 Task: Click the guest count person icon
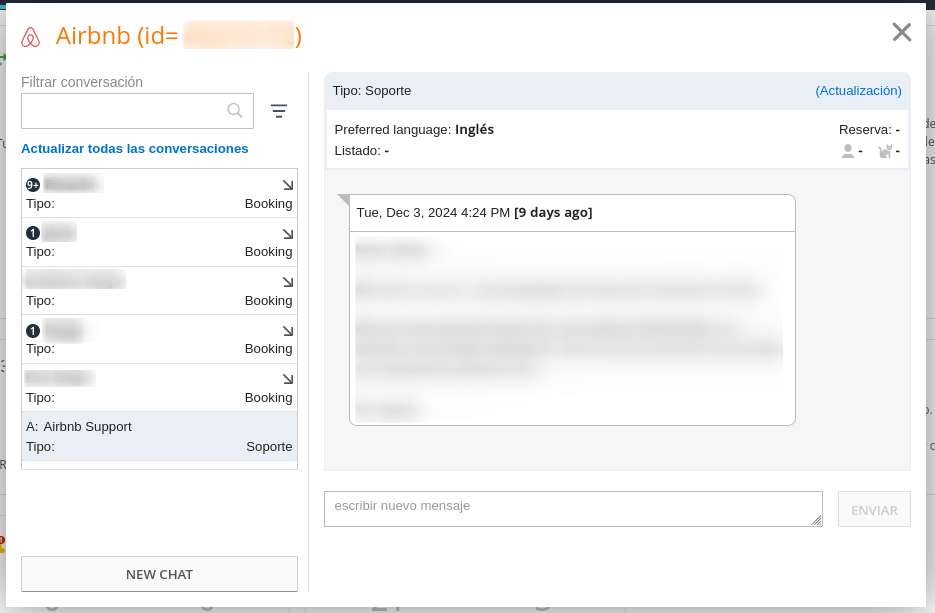[847, 151]
